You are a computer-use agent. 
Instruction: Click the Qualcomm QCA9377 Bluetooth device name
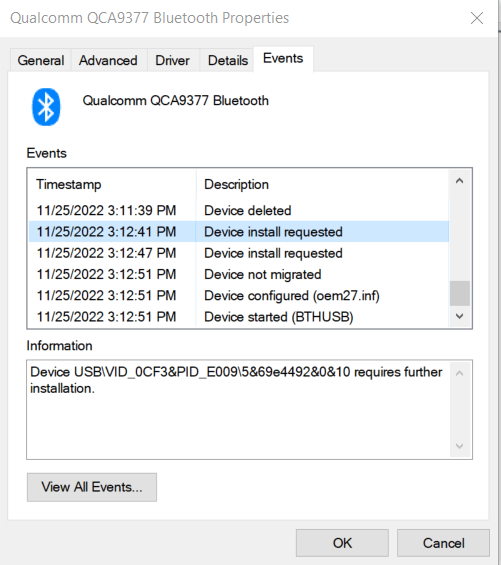pyautogui.click(x=176, y=101)
